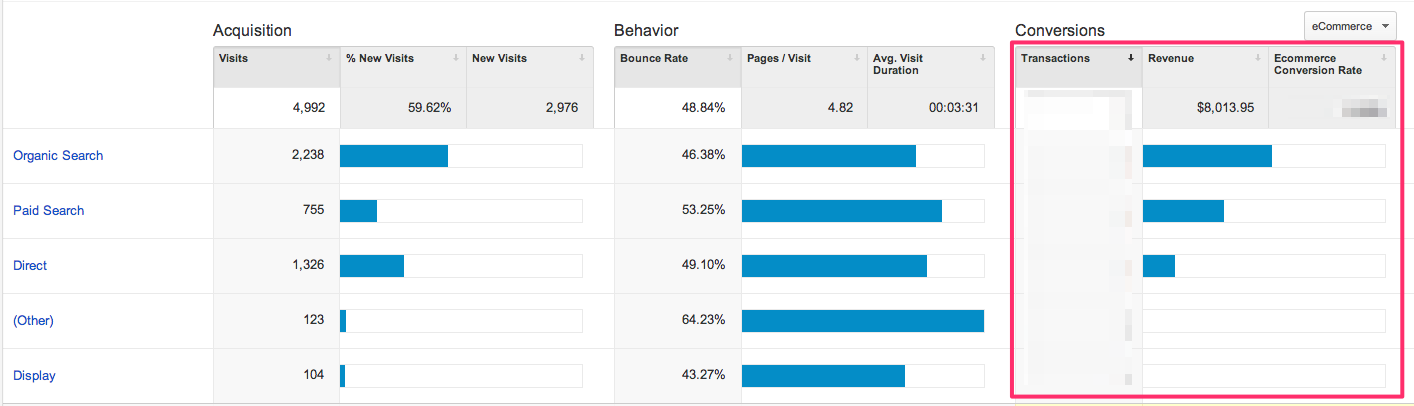The height and width of the screenshot is (406, 1414).
Task: Click the Organic Search revenue bar
Action: [x=1207, y=156]
